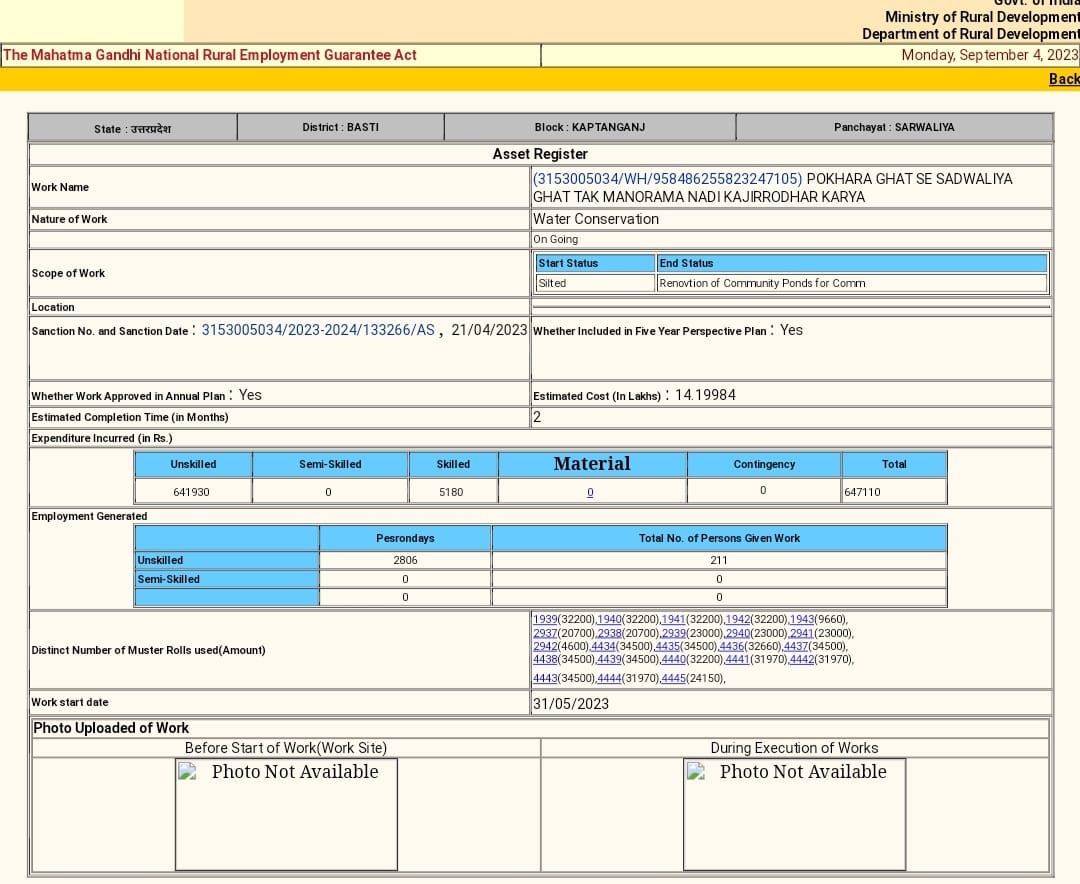Click the Material column header
The height and width of the screenshot is (884, 1080).
click(x=592, y=464)
